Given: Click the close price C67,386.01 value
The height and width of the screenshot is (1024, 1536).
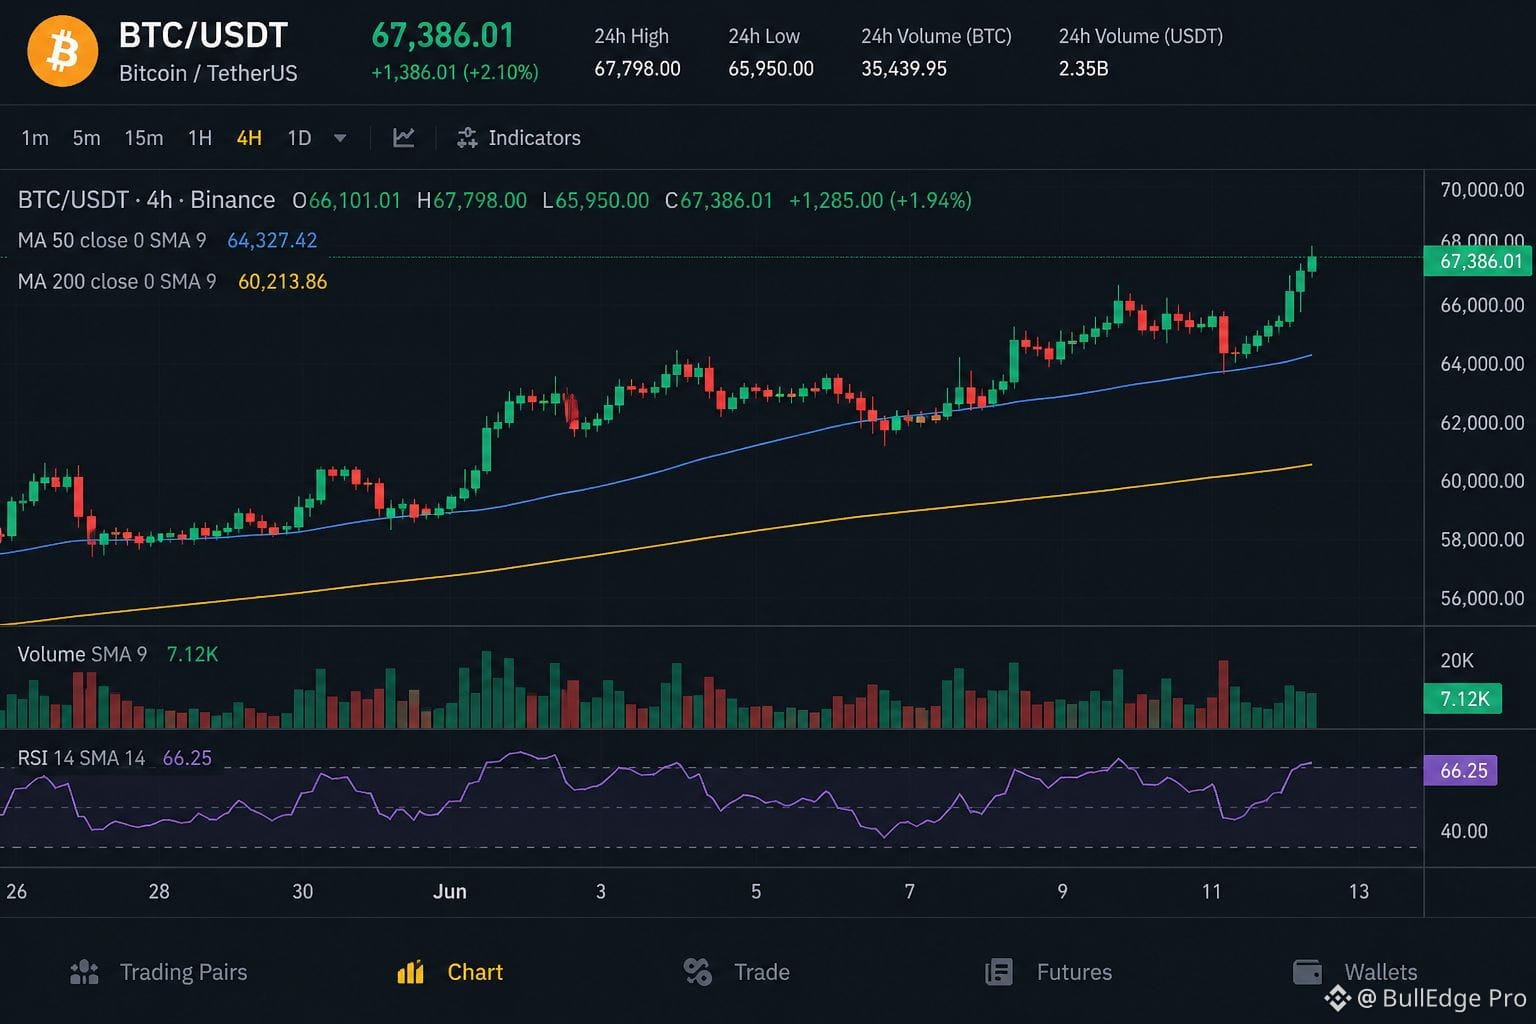Looking at the screenshot, I should 719,200.
